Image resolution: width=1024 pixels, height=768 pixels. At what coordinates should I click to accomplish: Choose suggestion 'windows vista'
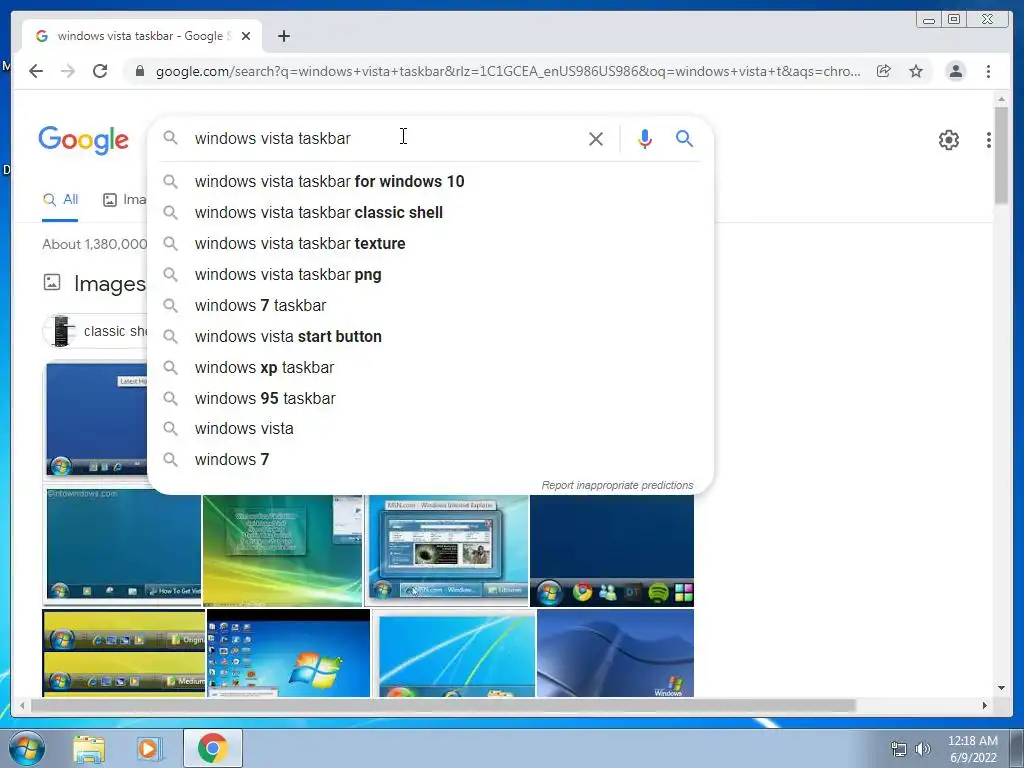[431, 428]
